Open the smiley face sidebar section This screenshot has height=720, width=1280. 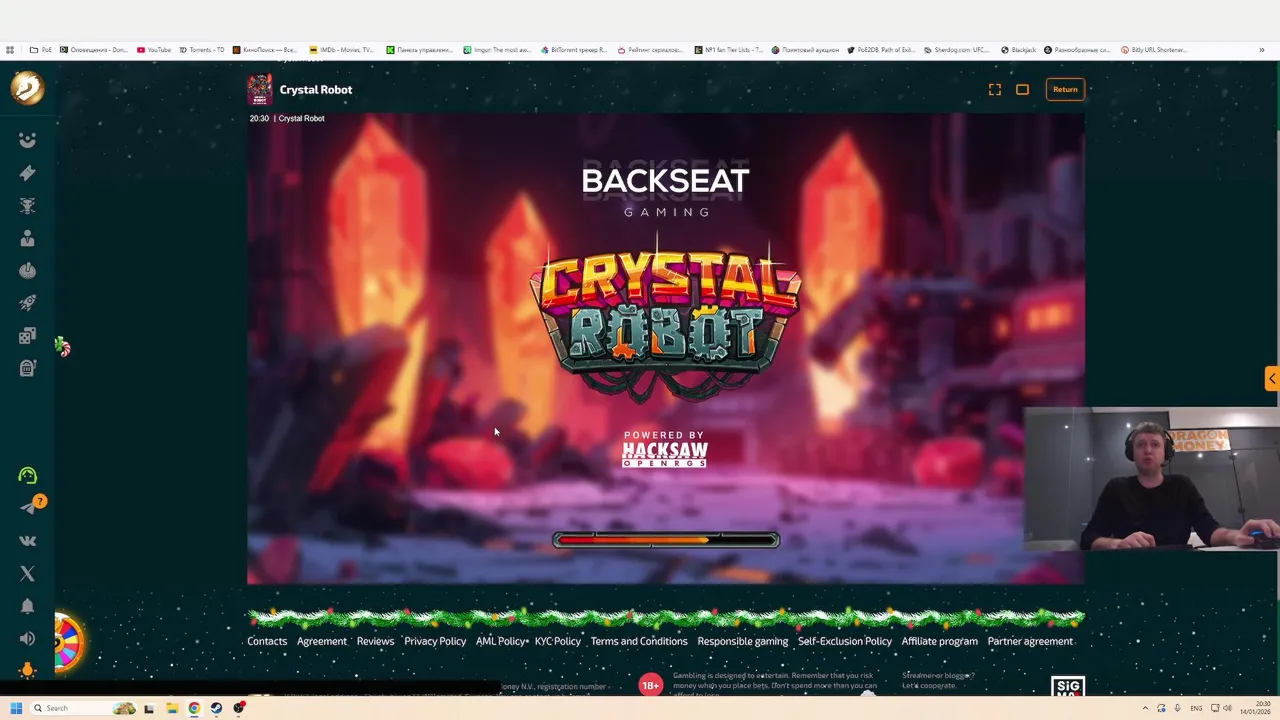[x=27, y=140]
